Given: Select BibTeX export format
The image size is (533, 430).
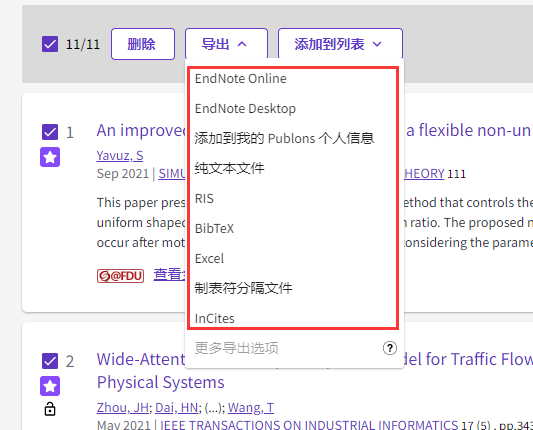Looking at the screenshot, I should pos(293,228).
